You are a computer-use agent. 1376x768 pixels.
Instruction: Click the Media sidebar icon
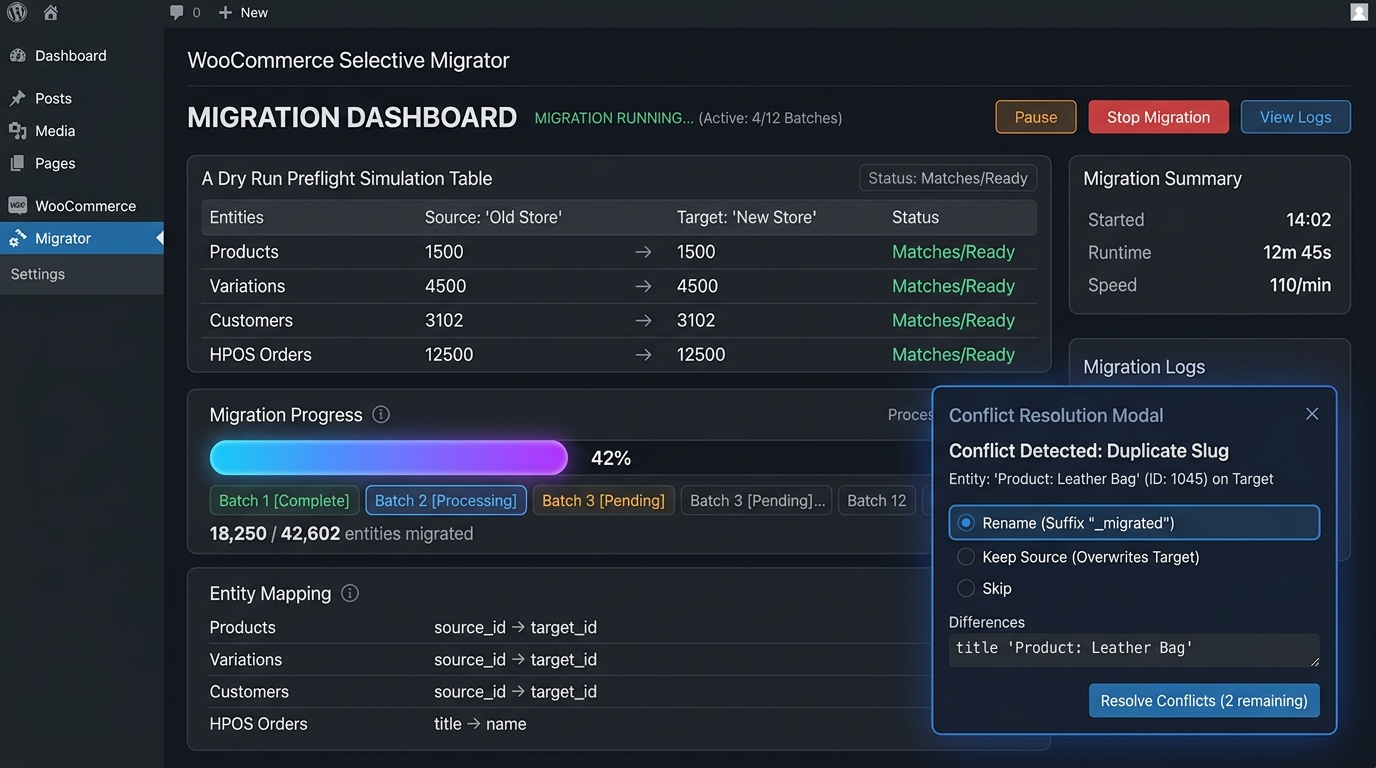point(18,131)
